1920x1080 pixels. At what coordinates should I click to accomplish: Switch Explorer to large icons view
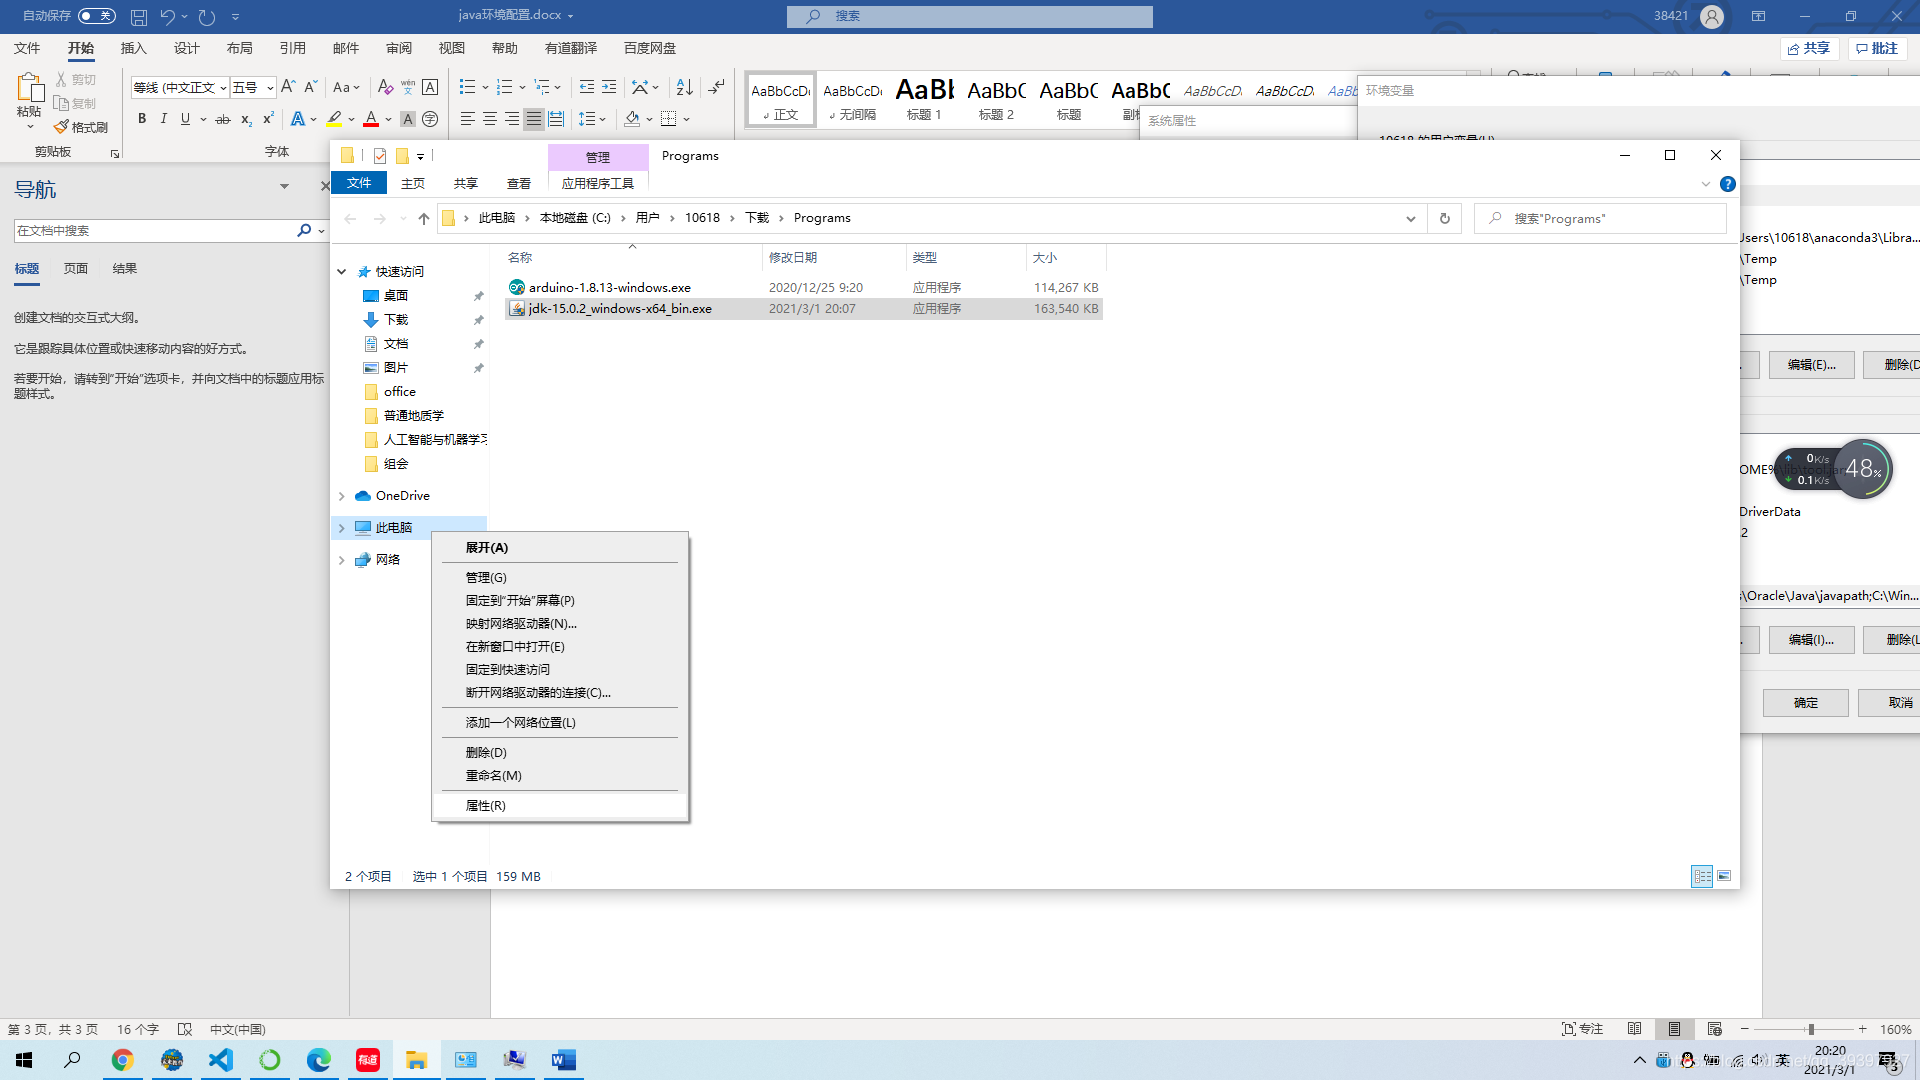tap(1724, 876)
